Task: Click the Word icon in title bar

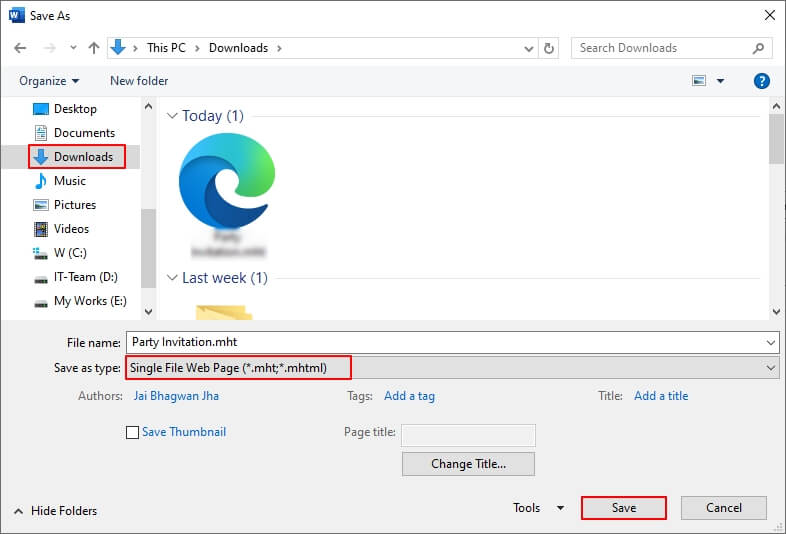Action: click(x=17, y=16)
